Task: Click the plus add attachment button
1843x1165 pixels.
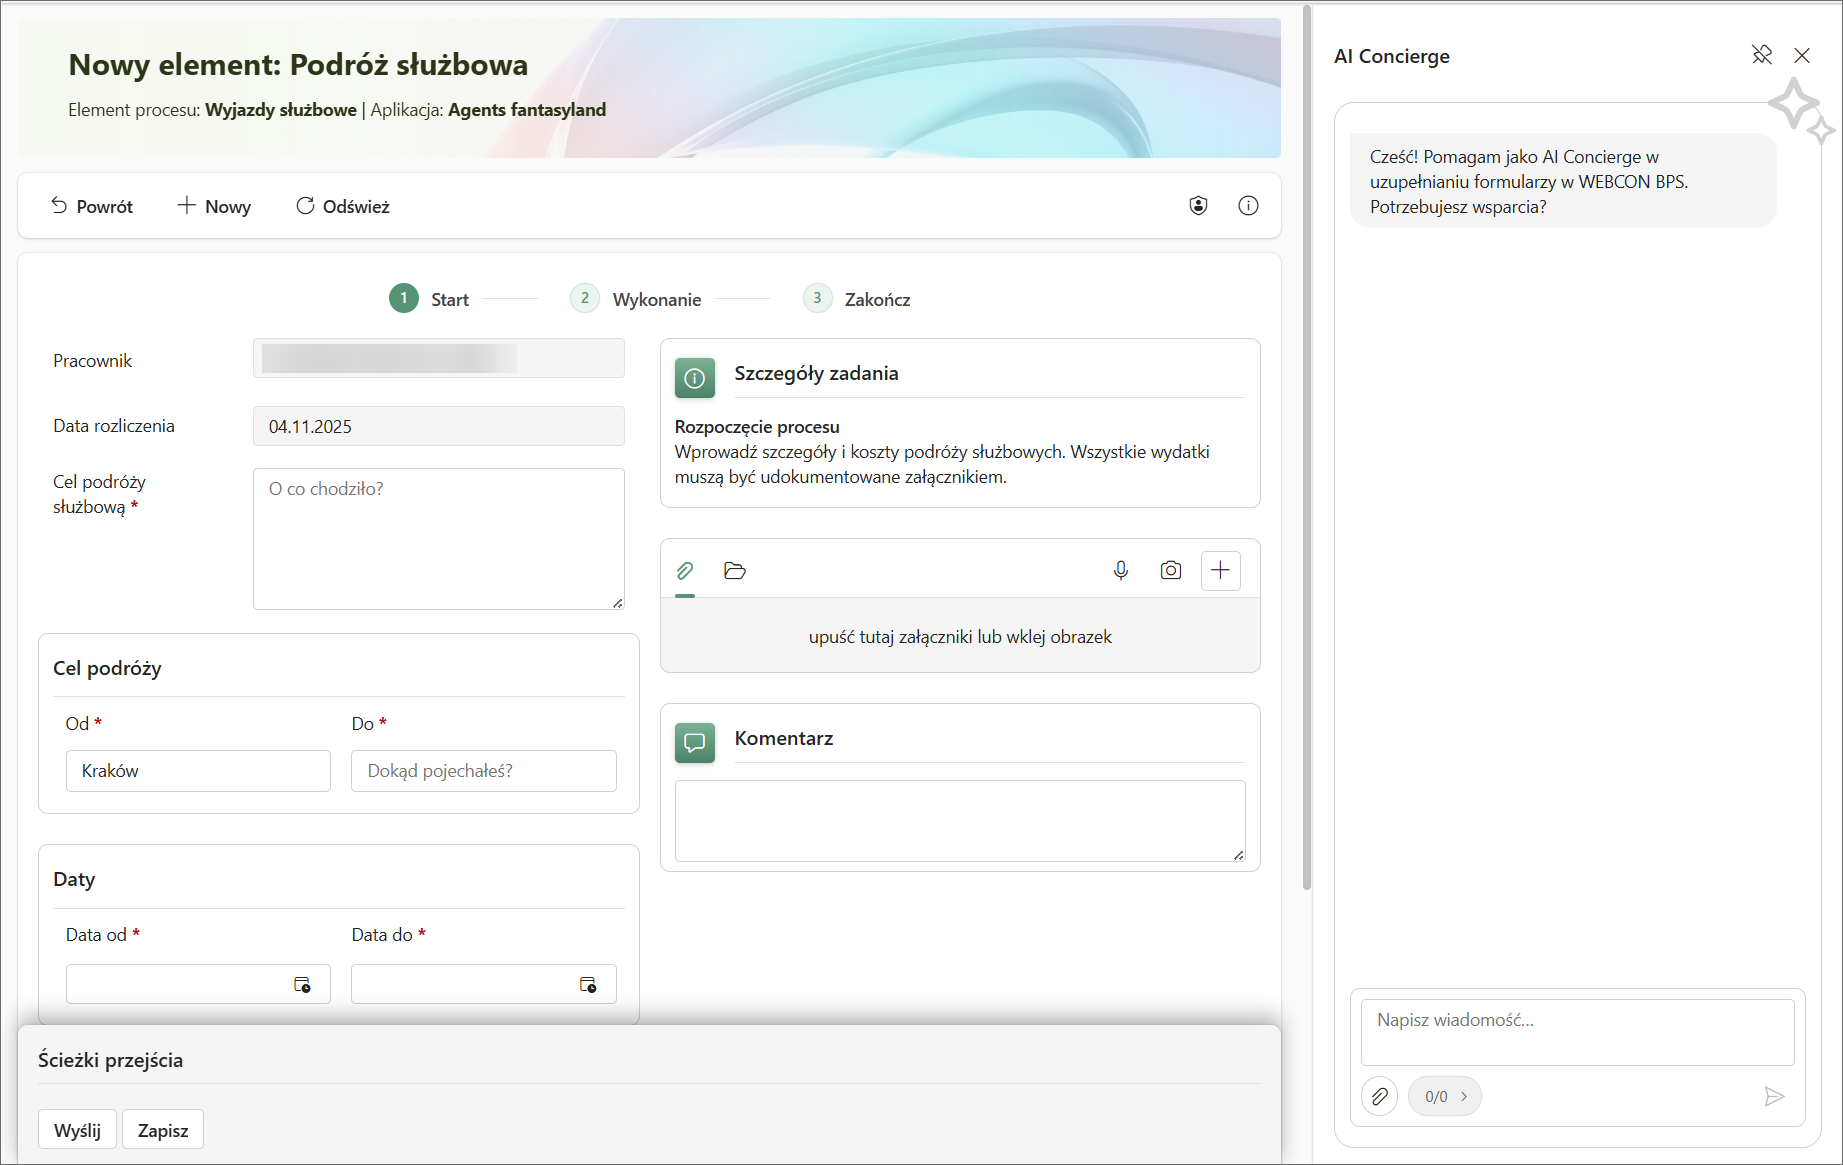Action: (x=1220, y=570)
